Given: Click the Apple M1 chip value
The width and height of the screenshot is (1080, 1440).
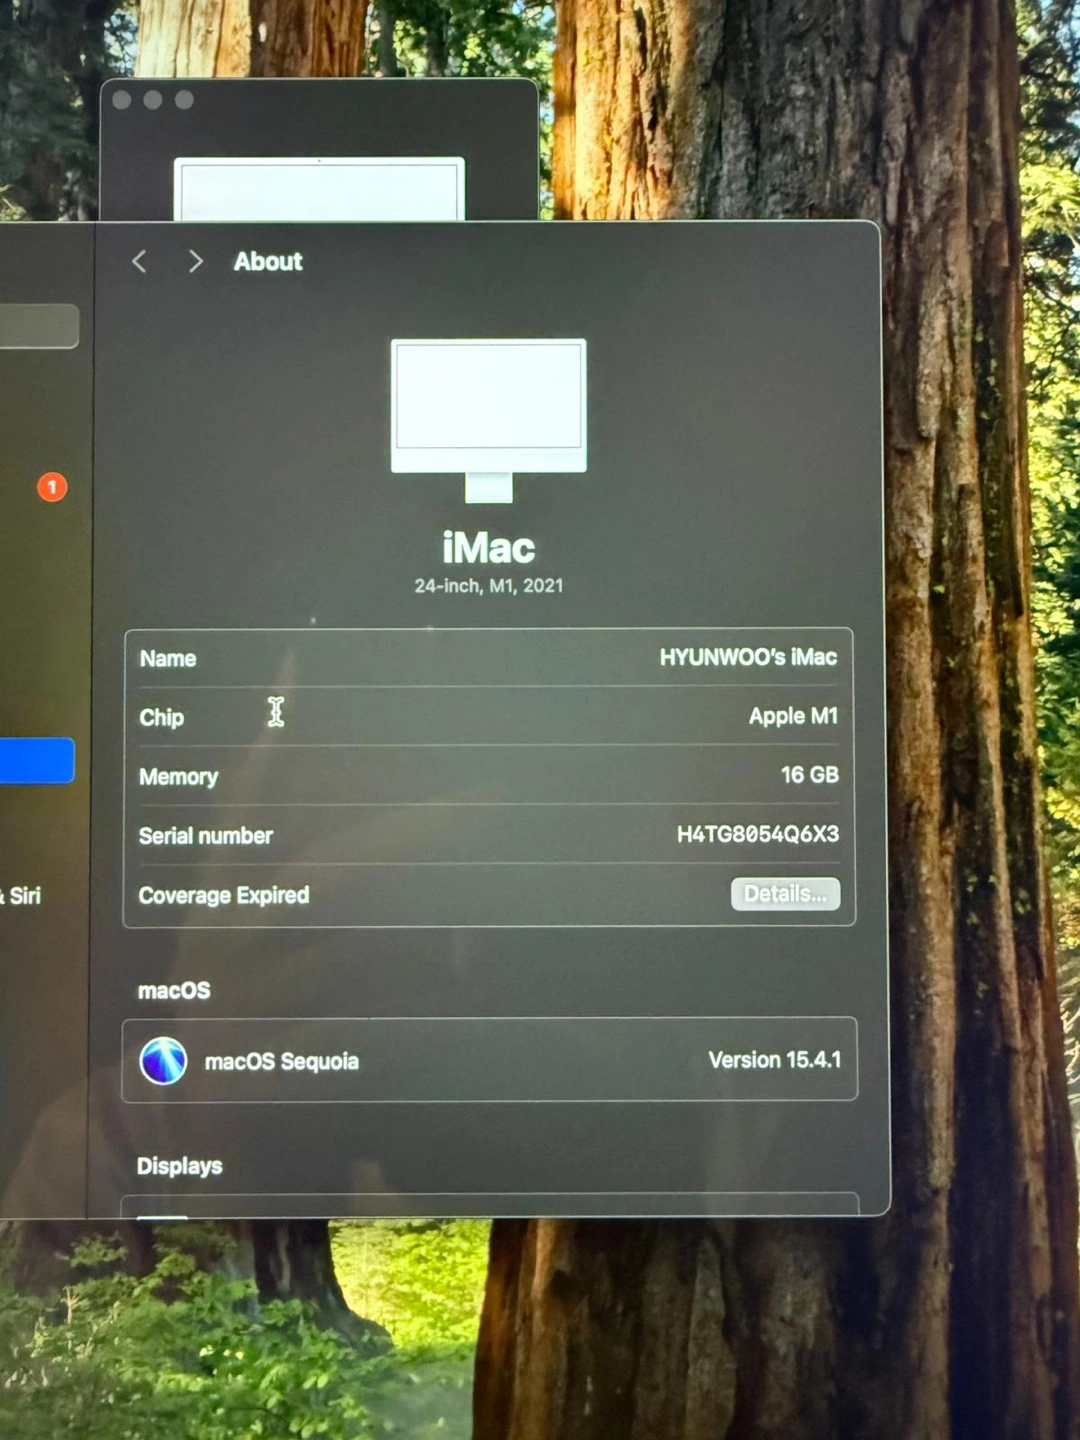Looking at the screenshot, I should coord(793,716).
